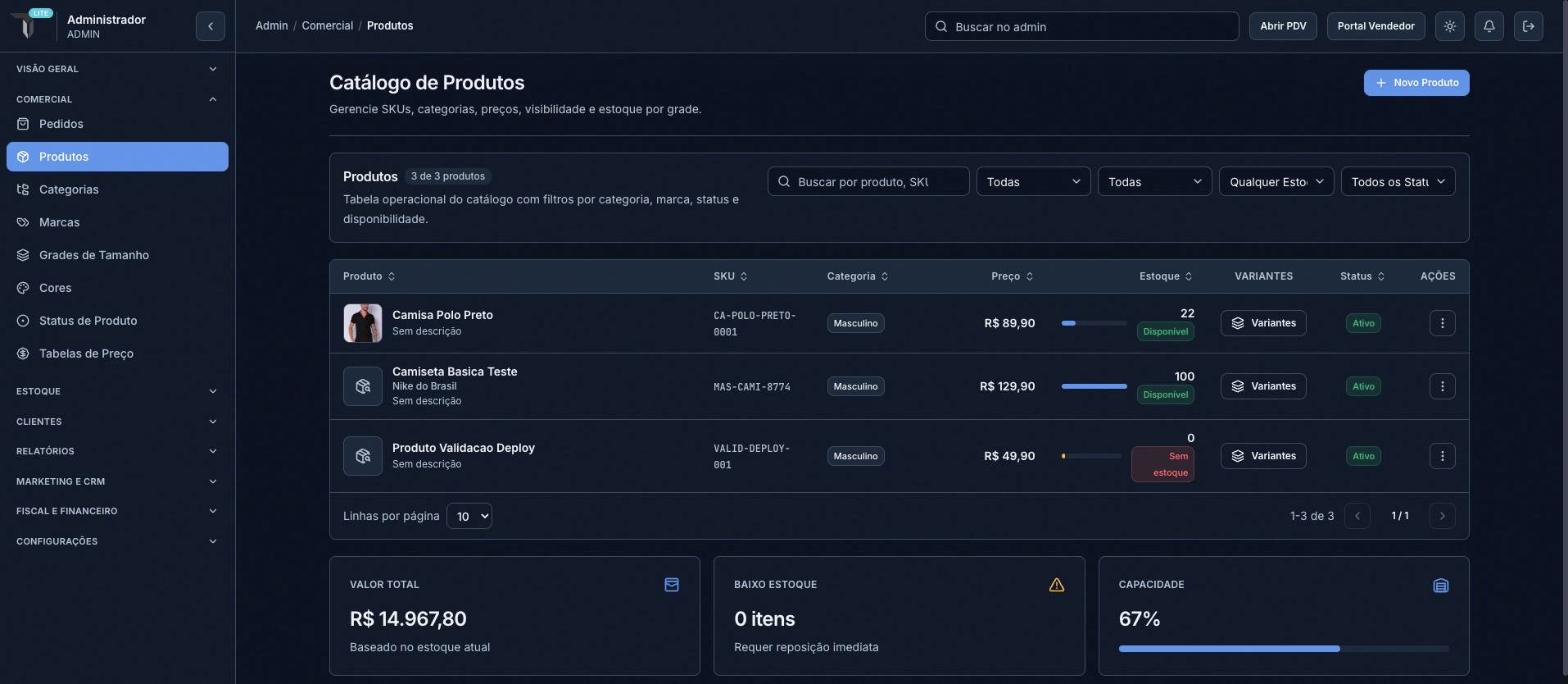The width and height of the screenshot is (1568, 684).
Task: Open the Qualquer Estoque filter dropdown
Action: point(1276,181)
